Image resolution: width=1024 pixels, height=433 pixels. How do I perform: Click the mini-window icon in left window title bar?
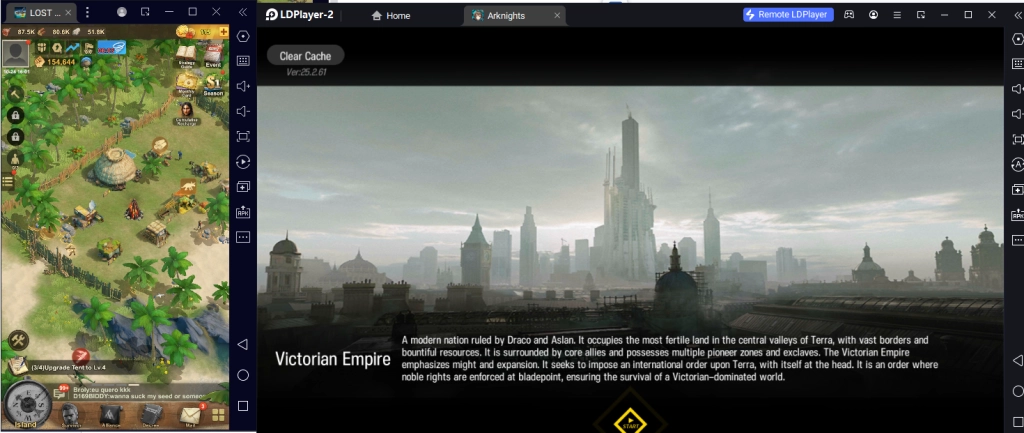(145, 12)
